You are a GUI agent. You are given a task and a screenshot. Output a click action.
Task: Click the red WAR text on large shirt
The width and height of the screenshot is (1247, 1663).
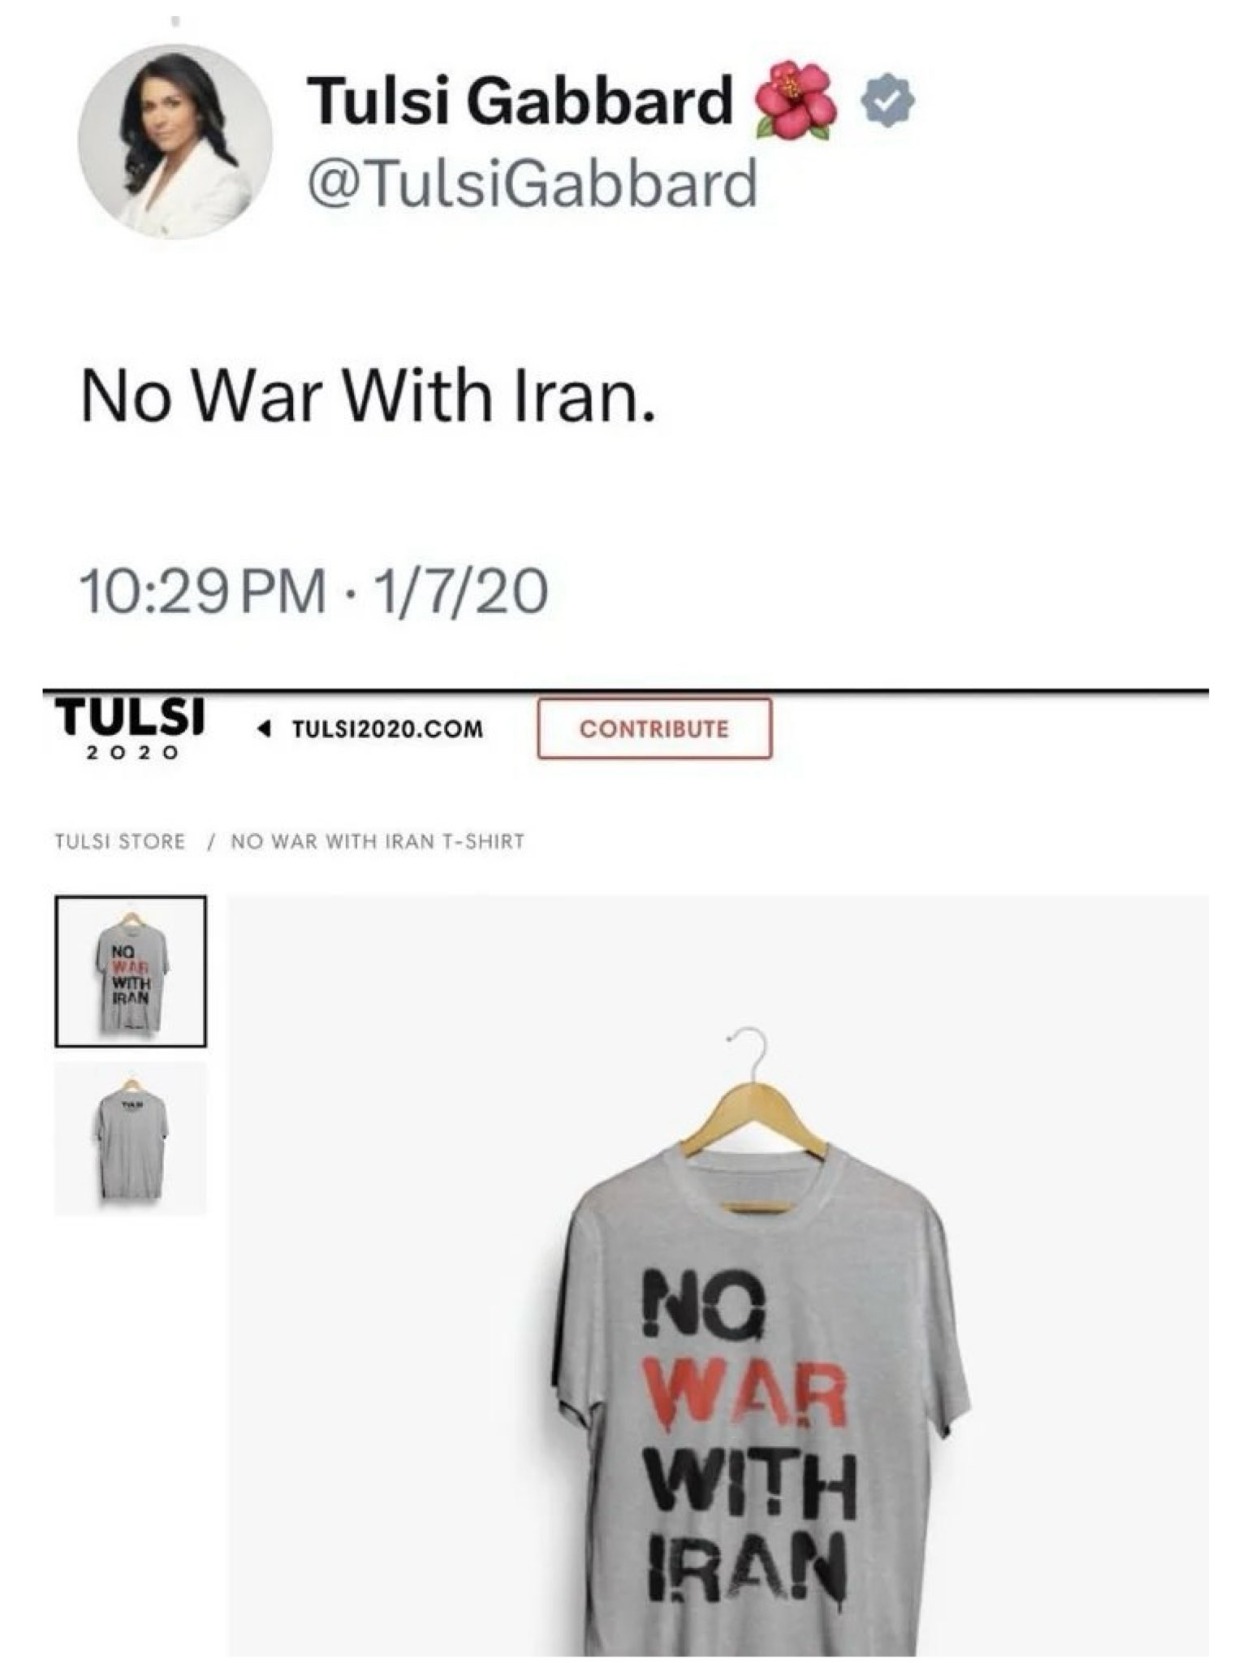(745, 1393)
